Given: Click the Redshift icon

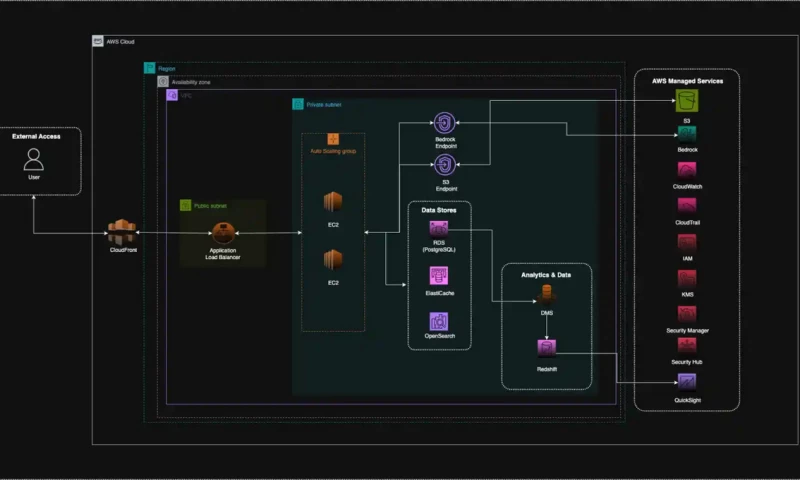Looking at the screenshot, I should 546,348.
